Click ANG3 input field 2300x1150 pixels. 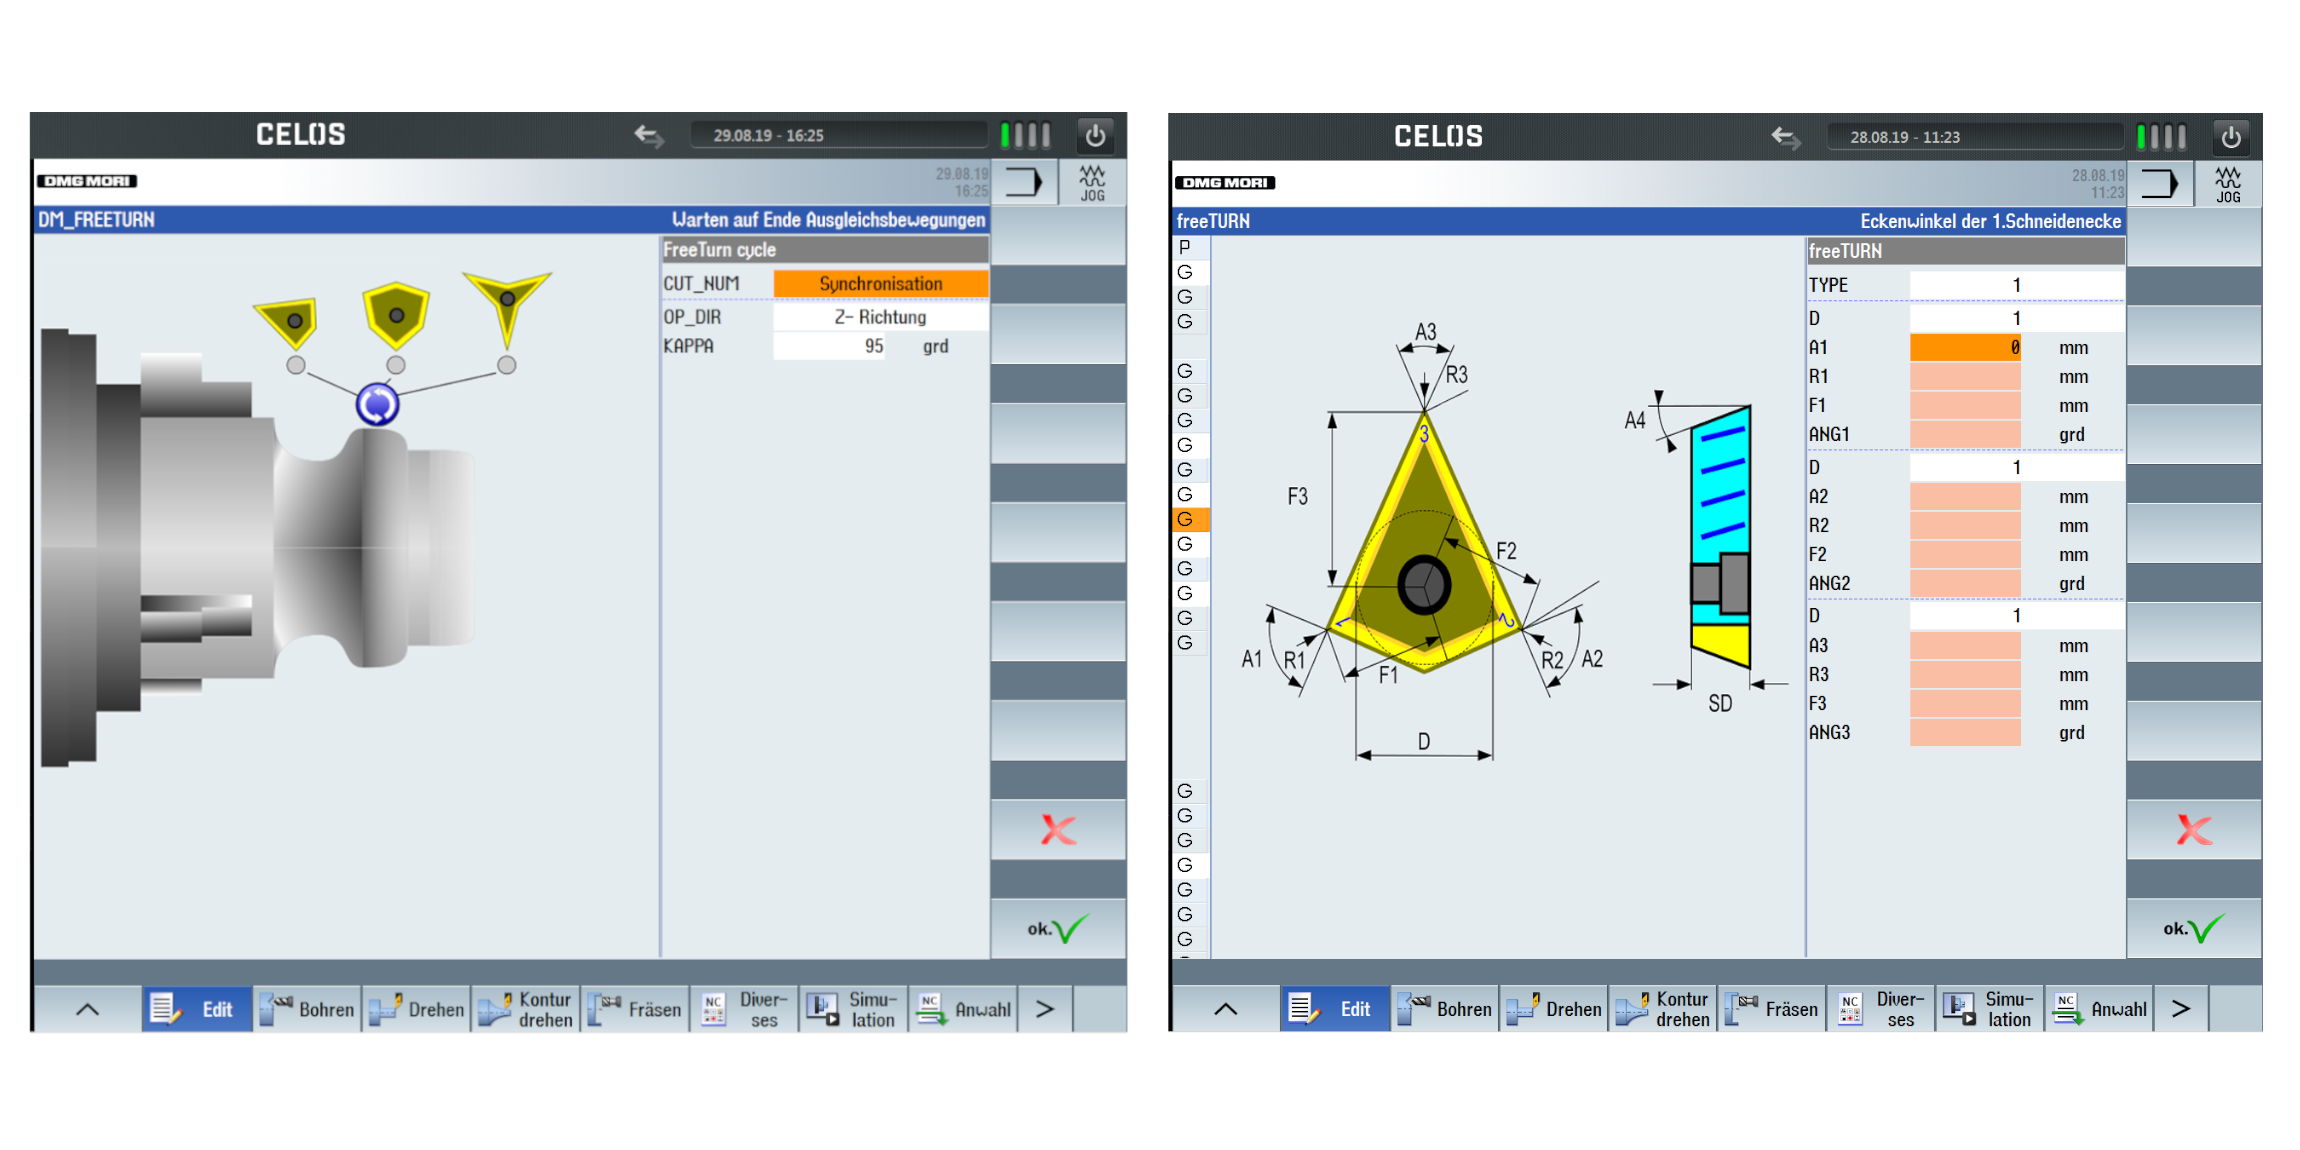click(x=1965, y=733)
